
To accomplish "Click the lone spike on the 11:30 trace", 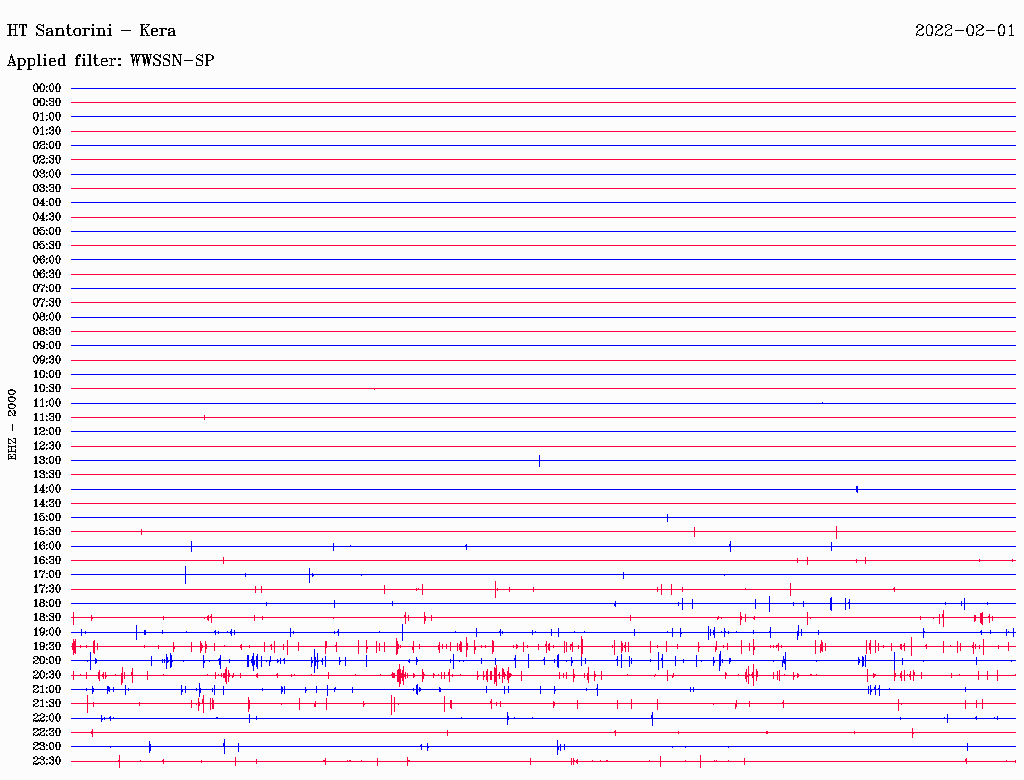I will click(204, 417).
